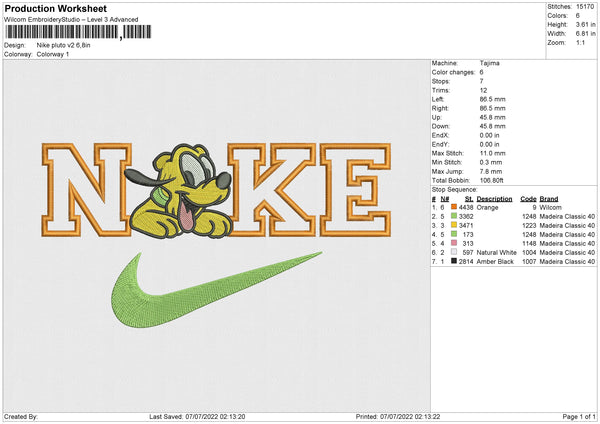Click the 'Left:' measurement label
This screenshot has width=600, height=424.
(438, 99)
